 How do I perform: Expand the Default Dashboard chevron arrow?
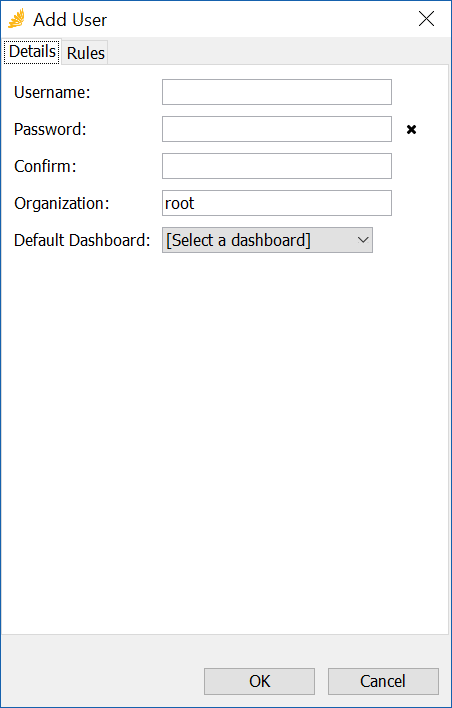[x=363, y=240]
